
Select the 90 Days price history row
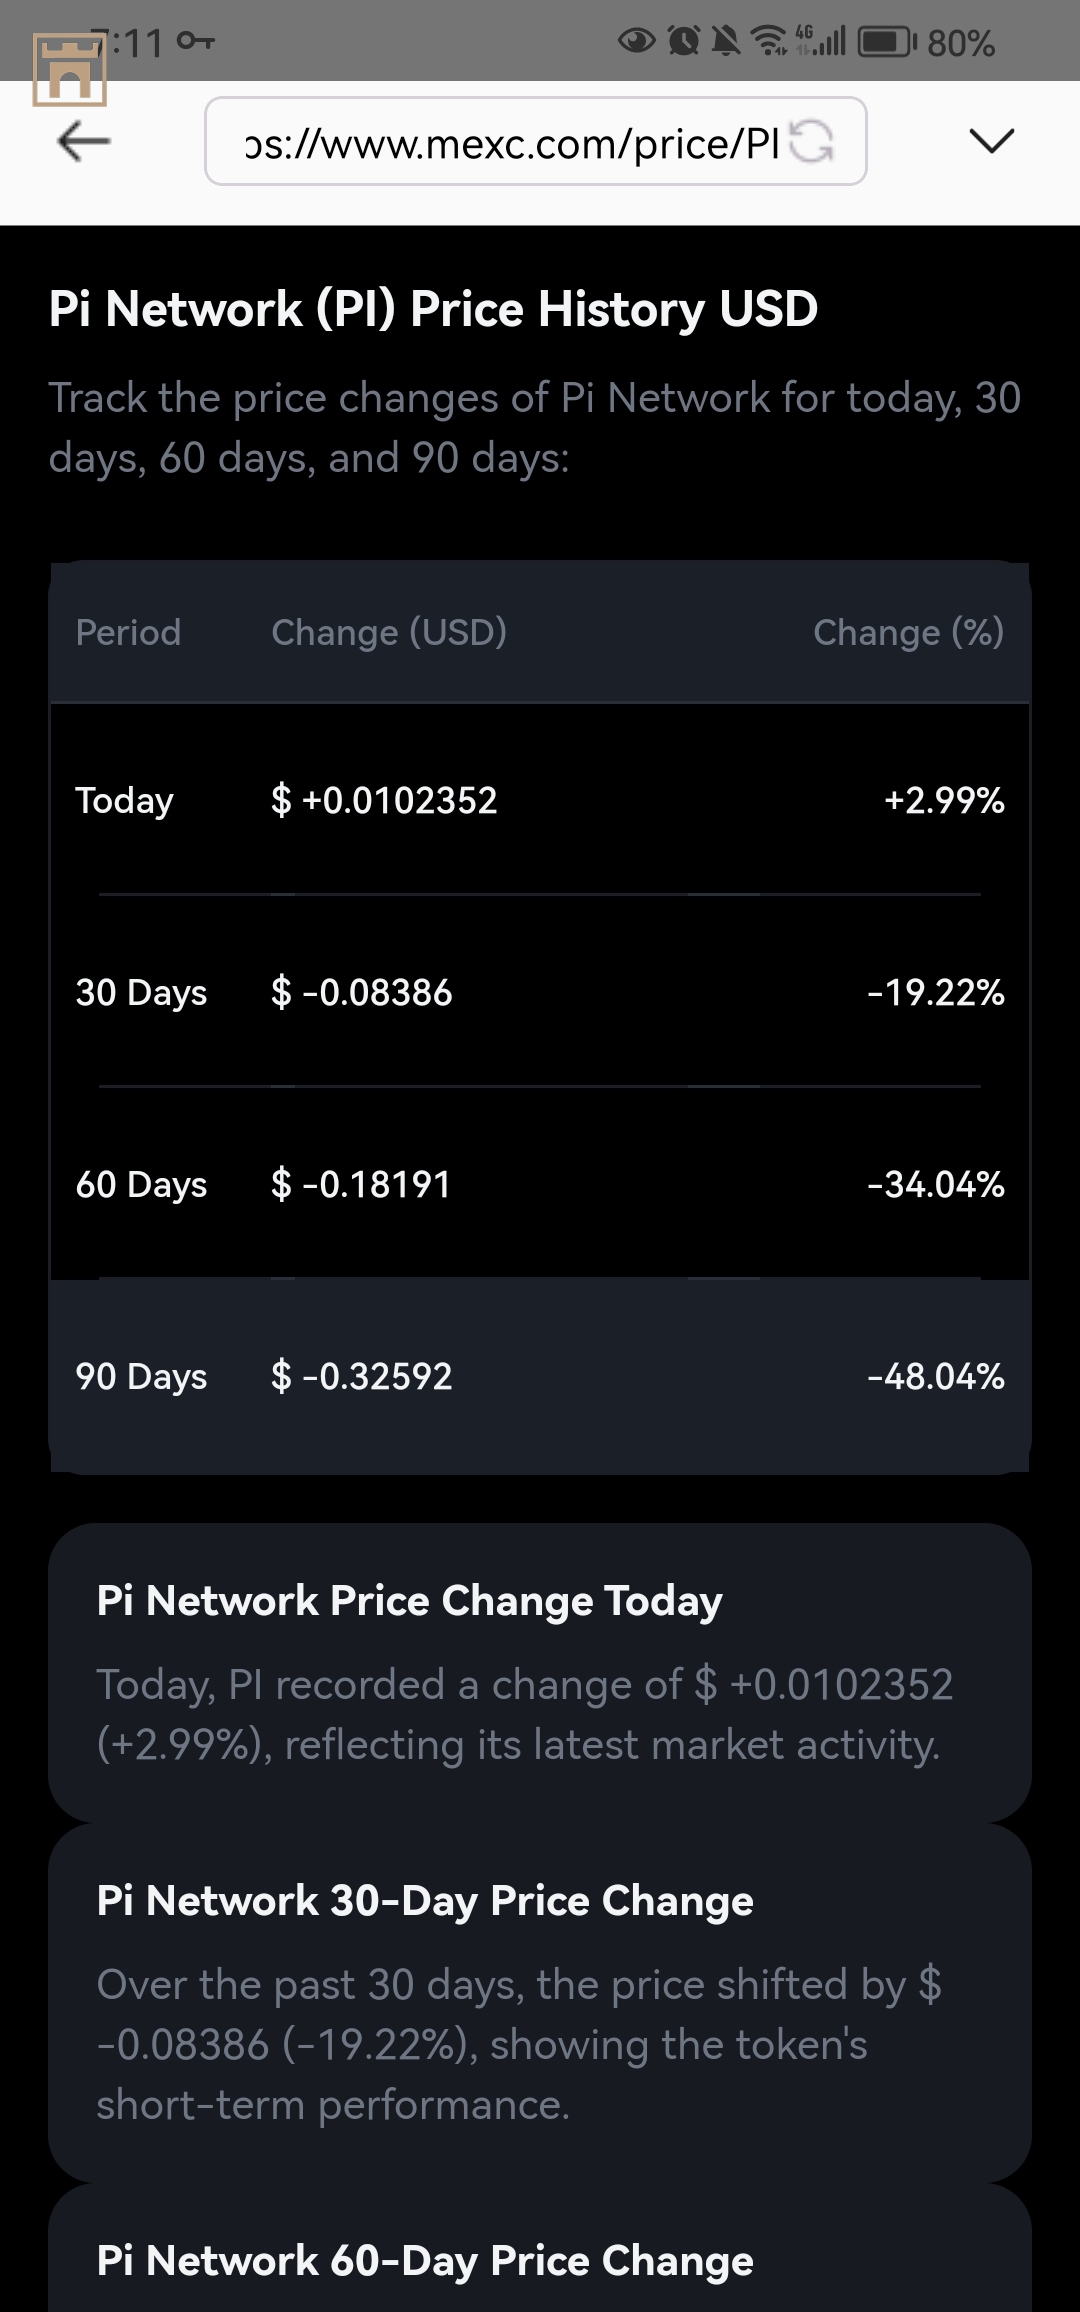[x=540, y=1376]
